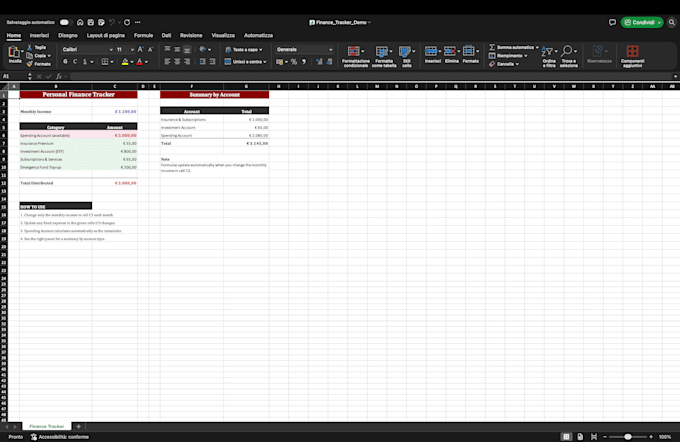This screenshot has width=680, height=442.
Task: Click the decrease indent icon
Action: pos(202,62)
